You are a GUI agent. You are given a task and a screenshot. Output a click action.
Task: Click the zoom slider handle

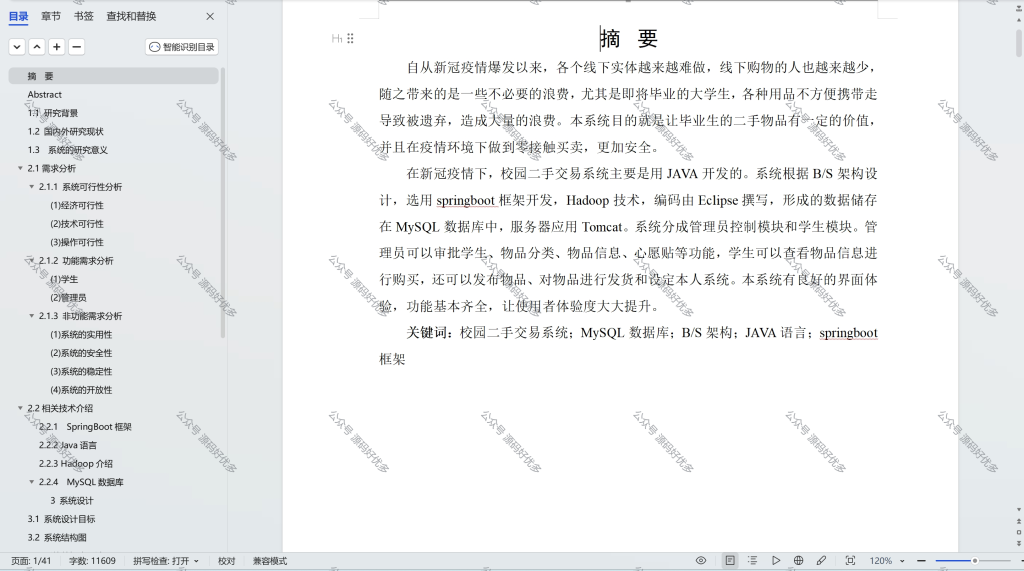tap(974, 561)
